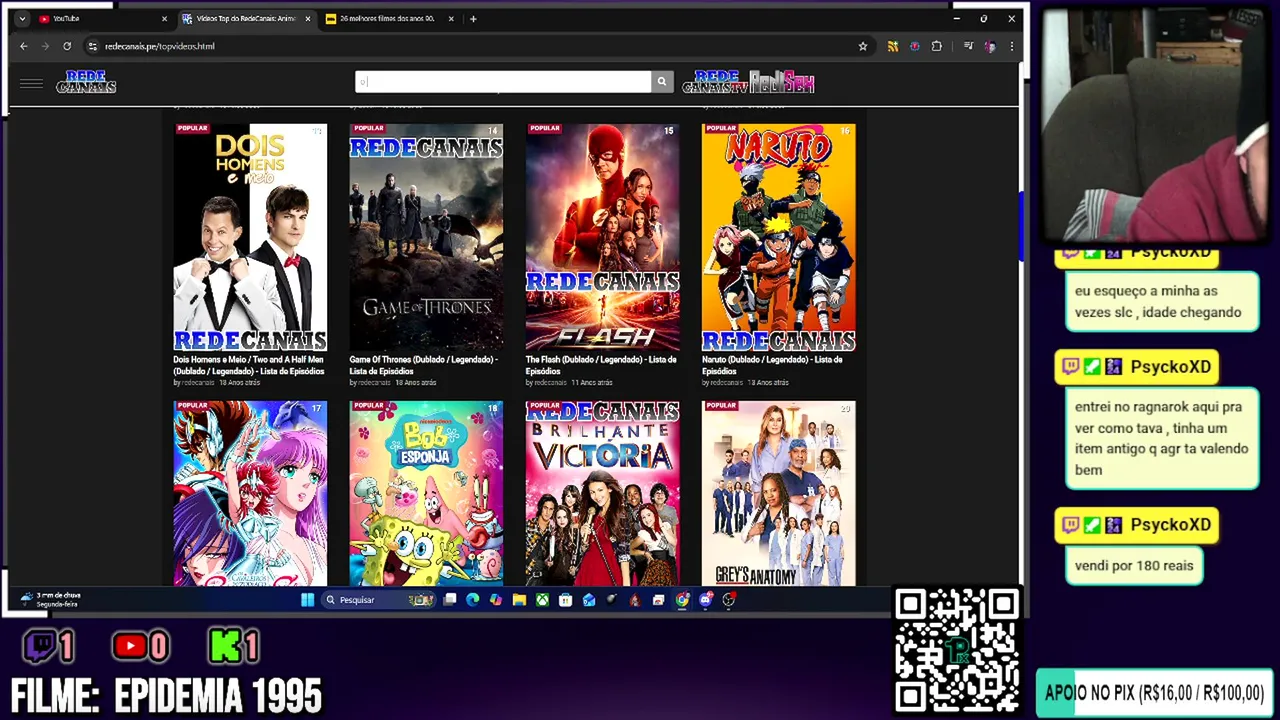
Task: Open Brilhante Victoria poster thumbnail
Action: click(602, 493)
